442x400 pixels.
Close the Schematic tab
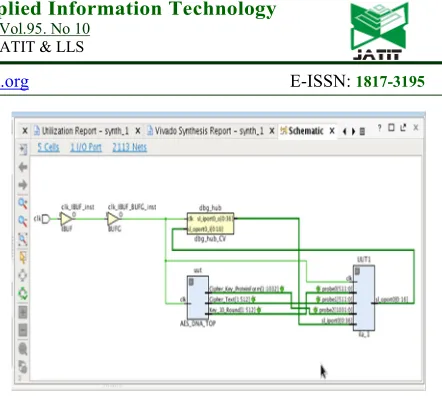coord(332,131)
